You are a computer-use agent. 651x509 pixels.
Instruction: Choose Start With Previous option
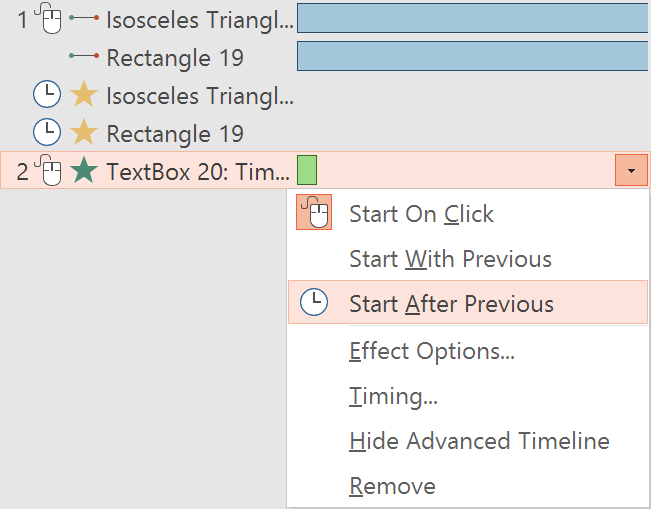click(x=450, y=259)
